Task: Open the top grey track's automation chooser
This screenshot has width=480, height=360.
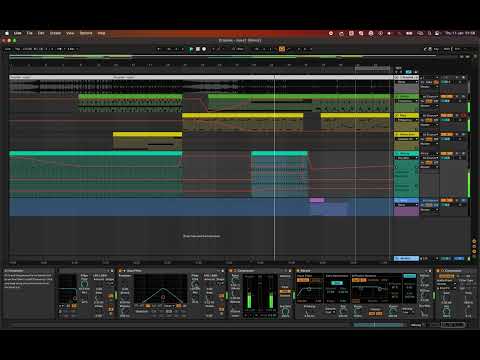Action: (x=407, y=82)
